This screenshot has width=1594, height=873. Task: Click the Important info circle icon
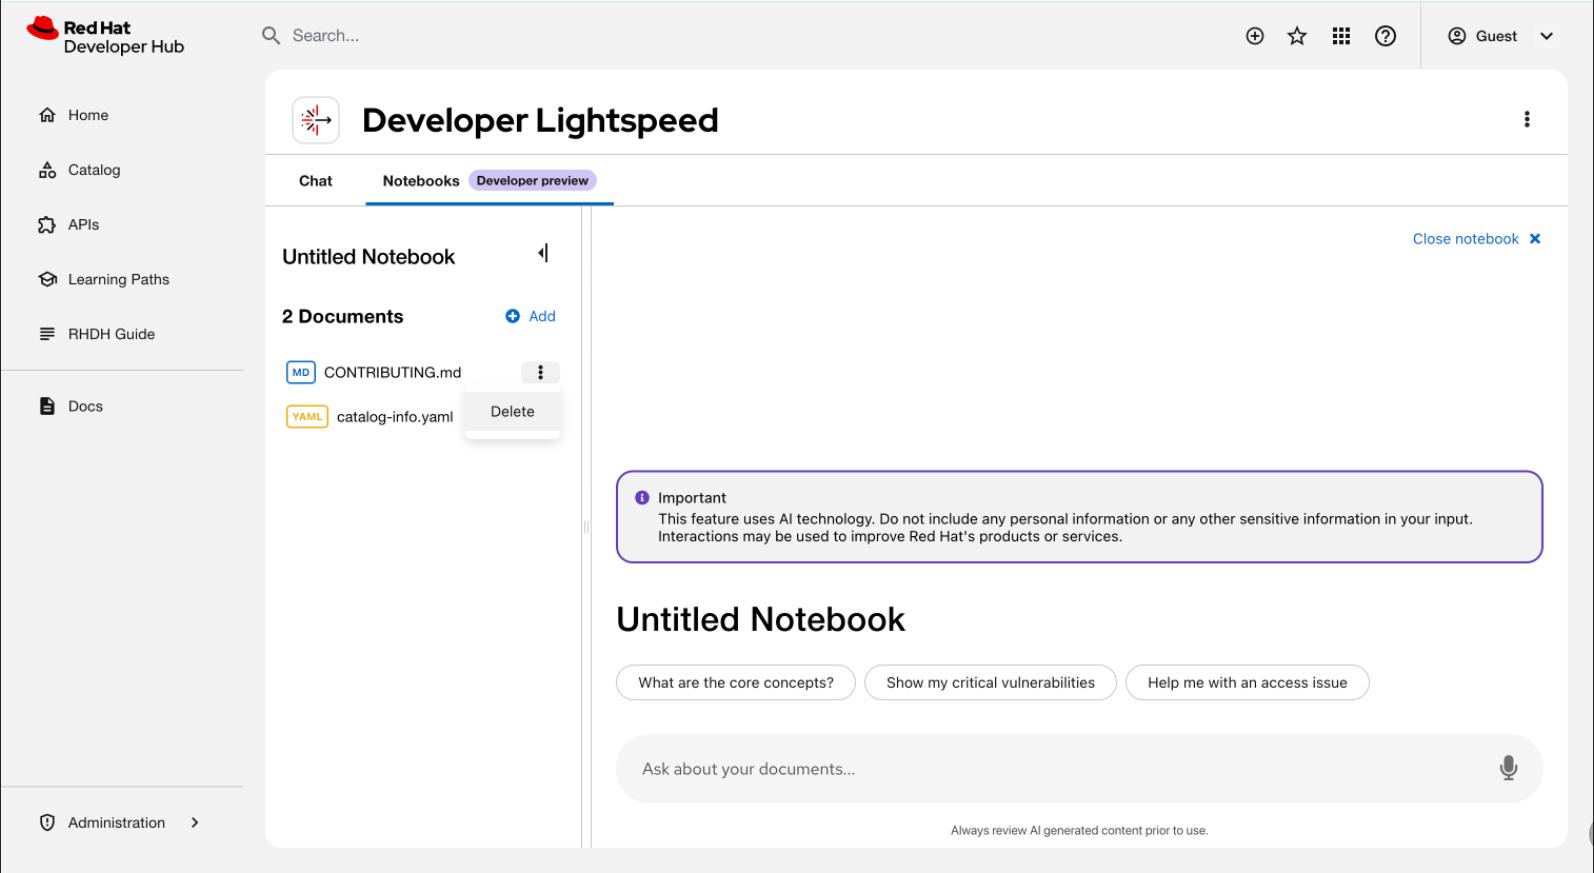642,498
